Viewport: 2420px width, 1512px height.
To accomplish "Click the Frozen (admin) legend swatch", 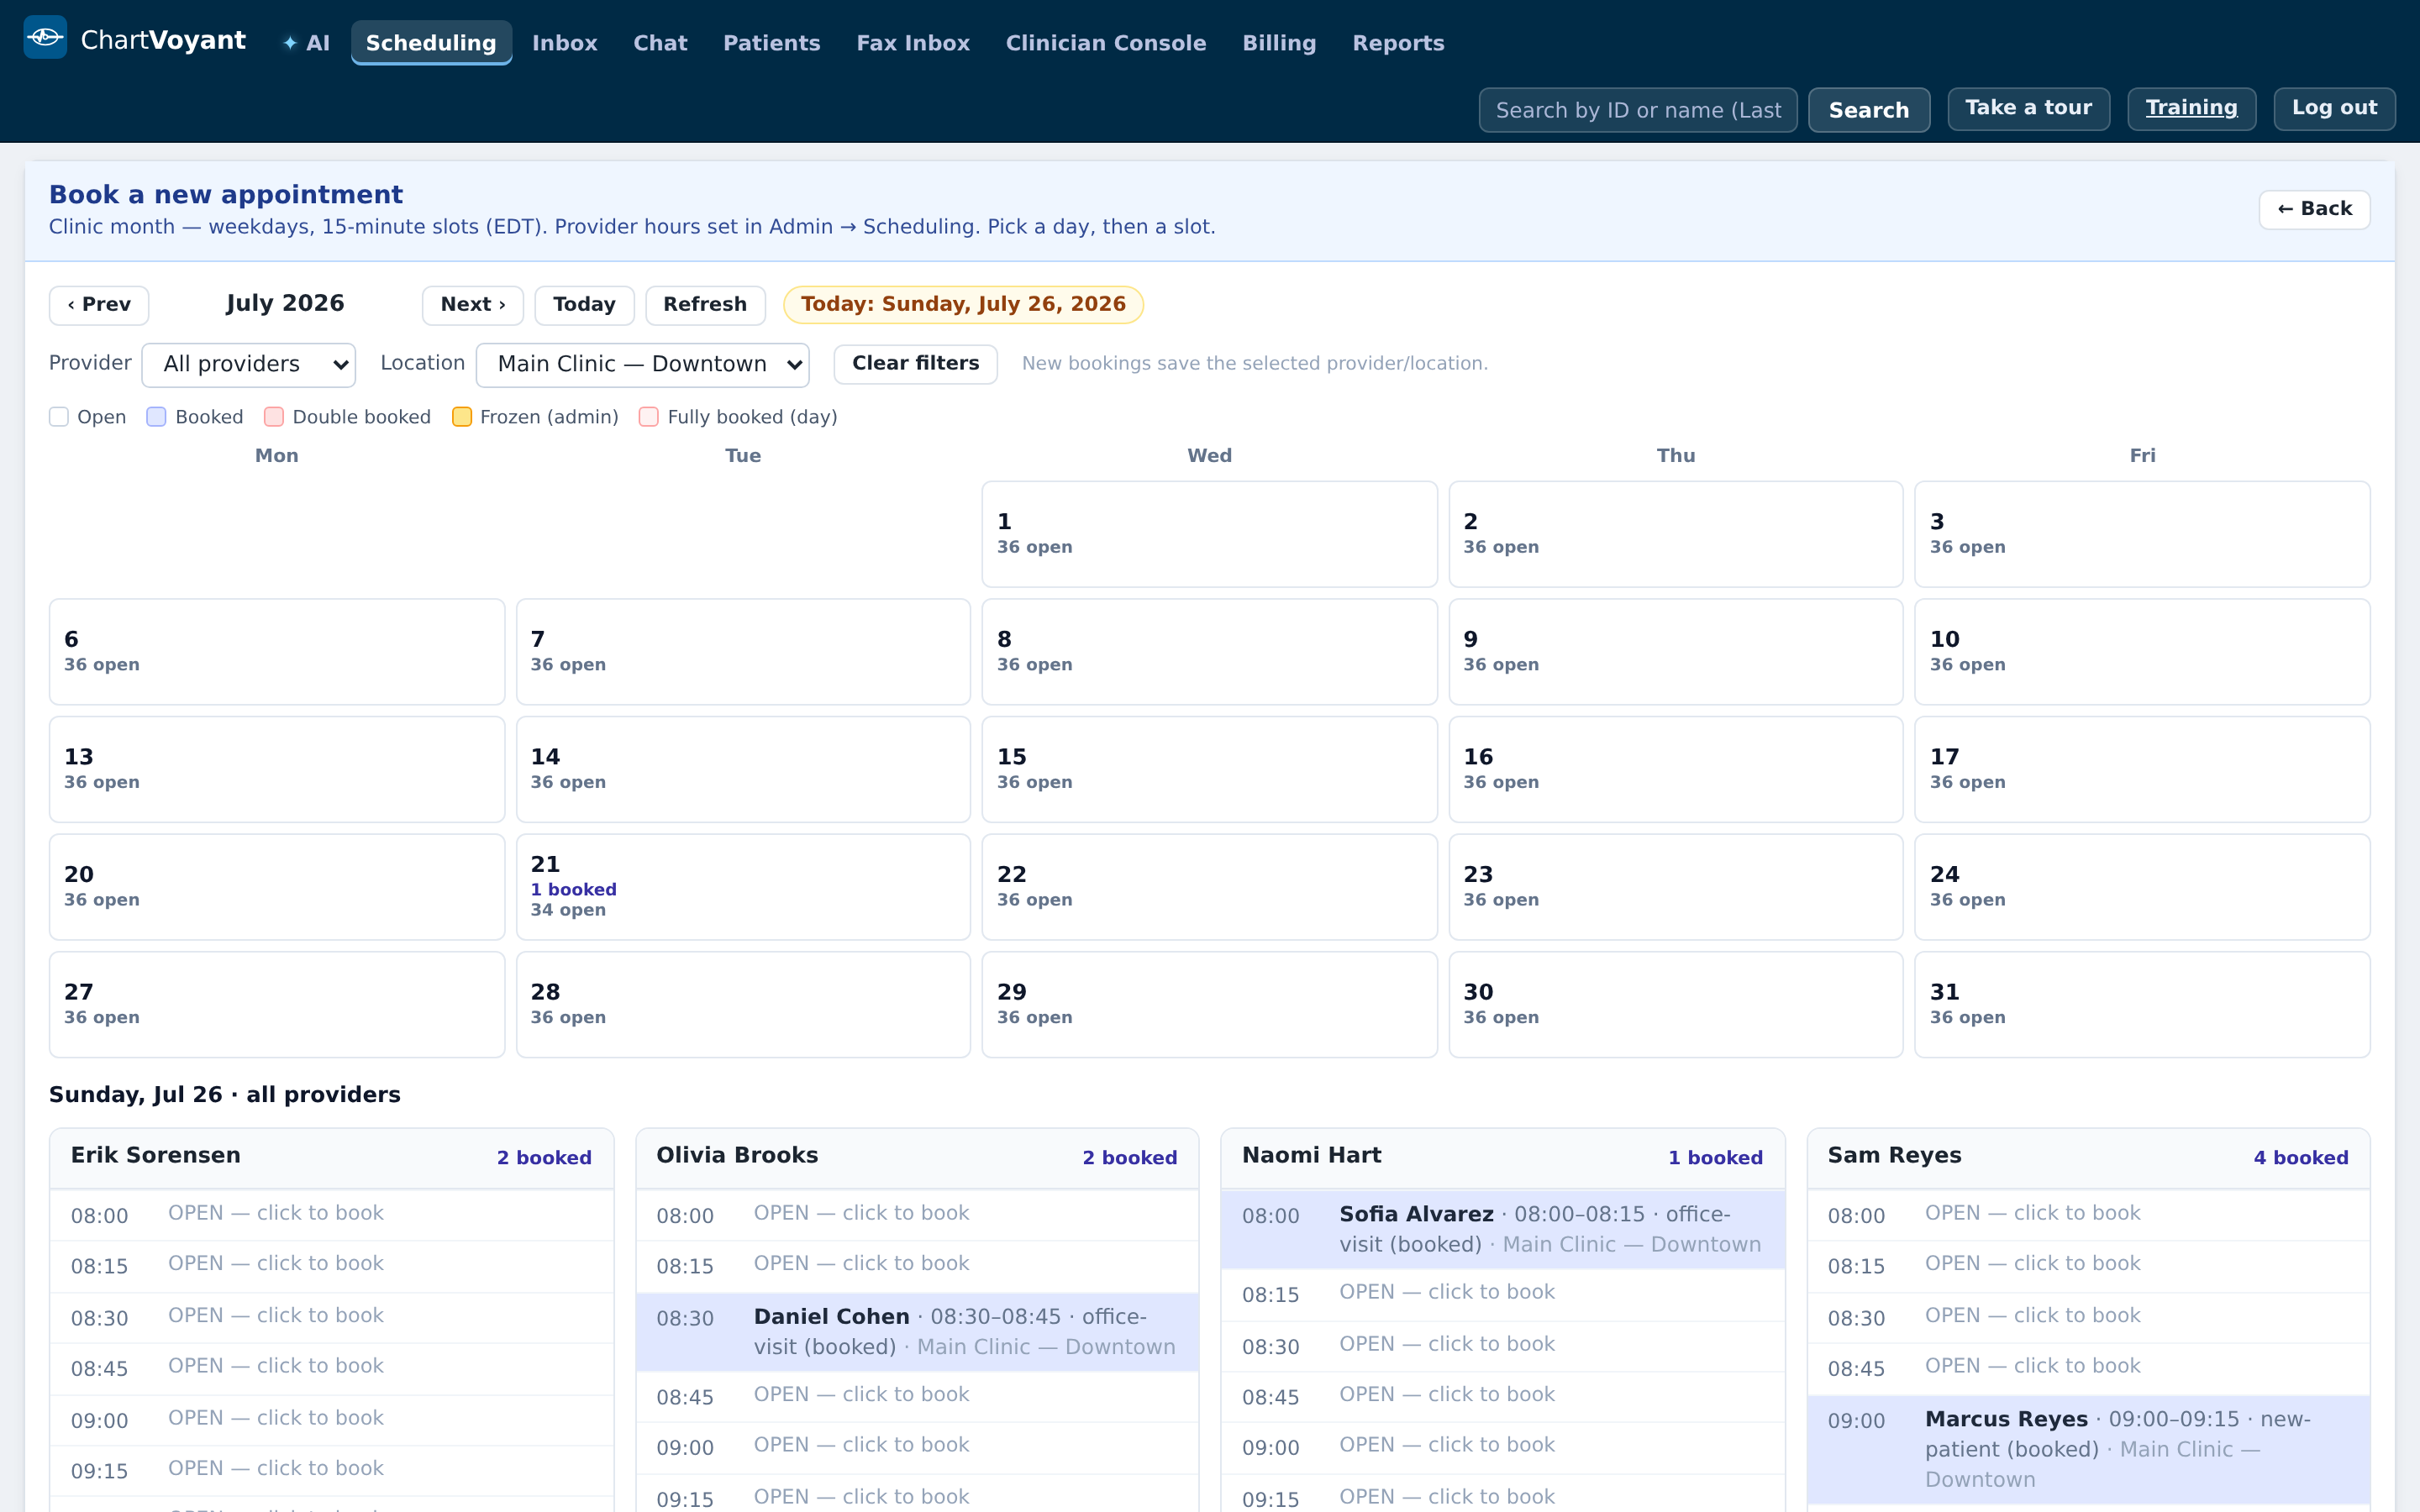I will point(462,417).
